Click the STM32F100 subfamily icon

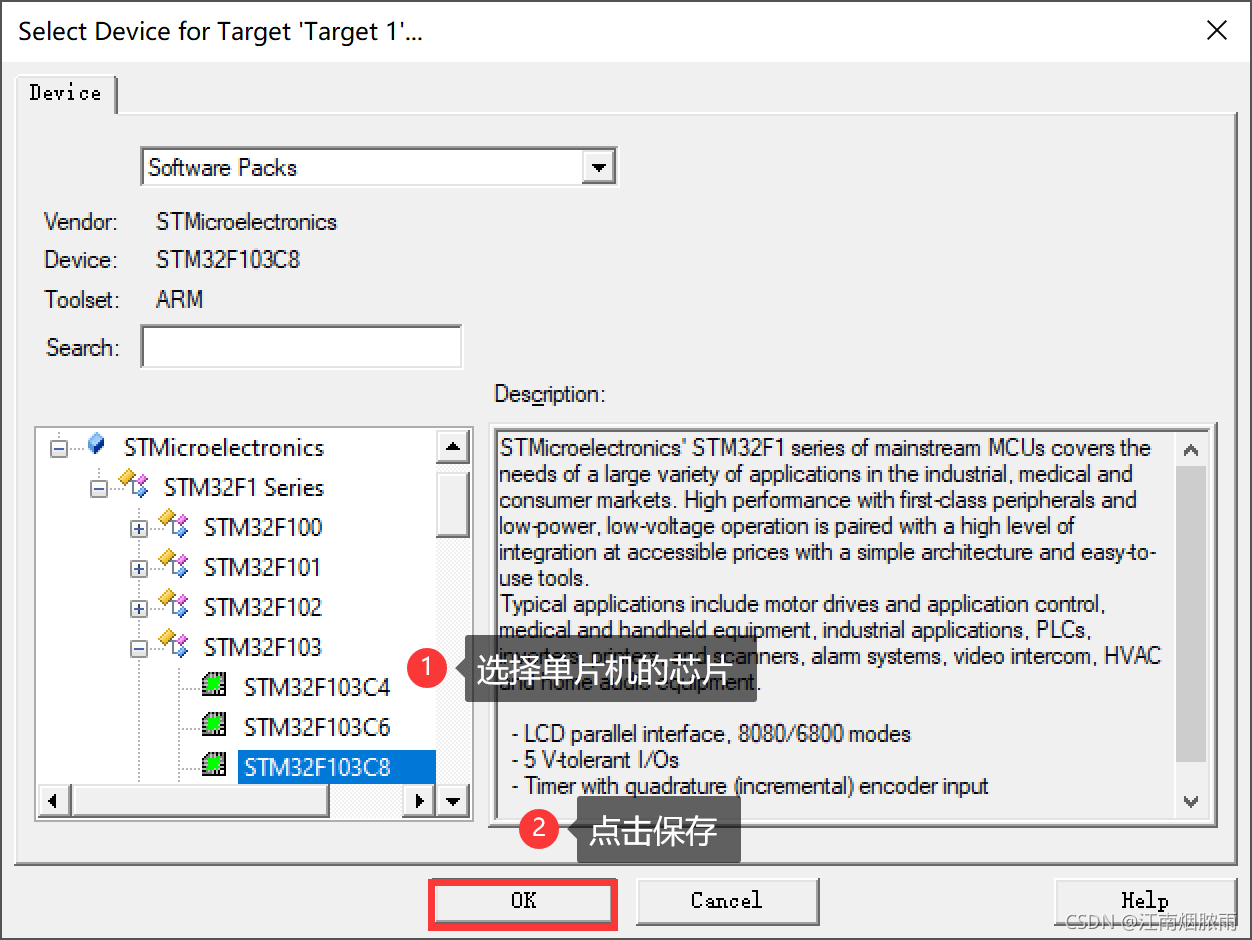point(174,525)
